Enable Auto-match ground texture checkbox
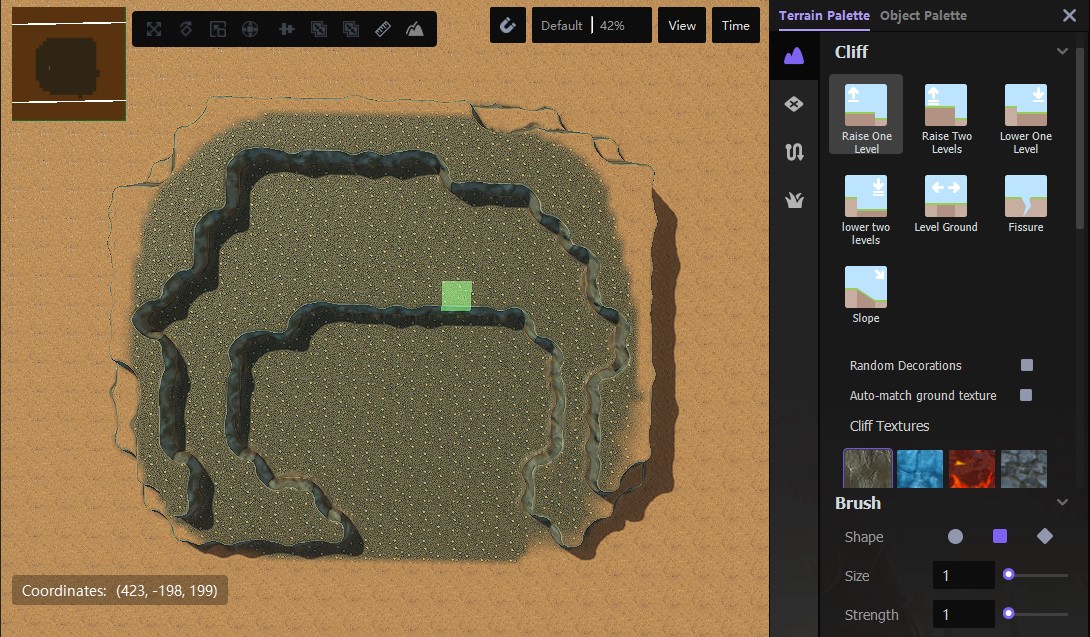The width and height of the screenshot is (1090, 637). coord(1026,395)
